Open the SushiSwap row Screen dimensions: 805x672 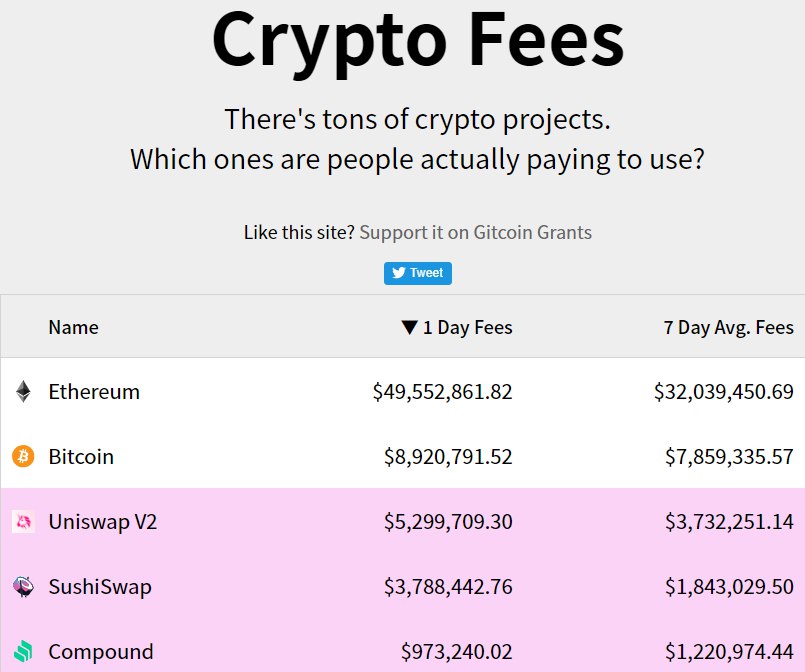click(402, 587)
